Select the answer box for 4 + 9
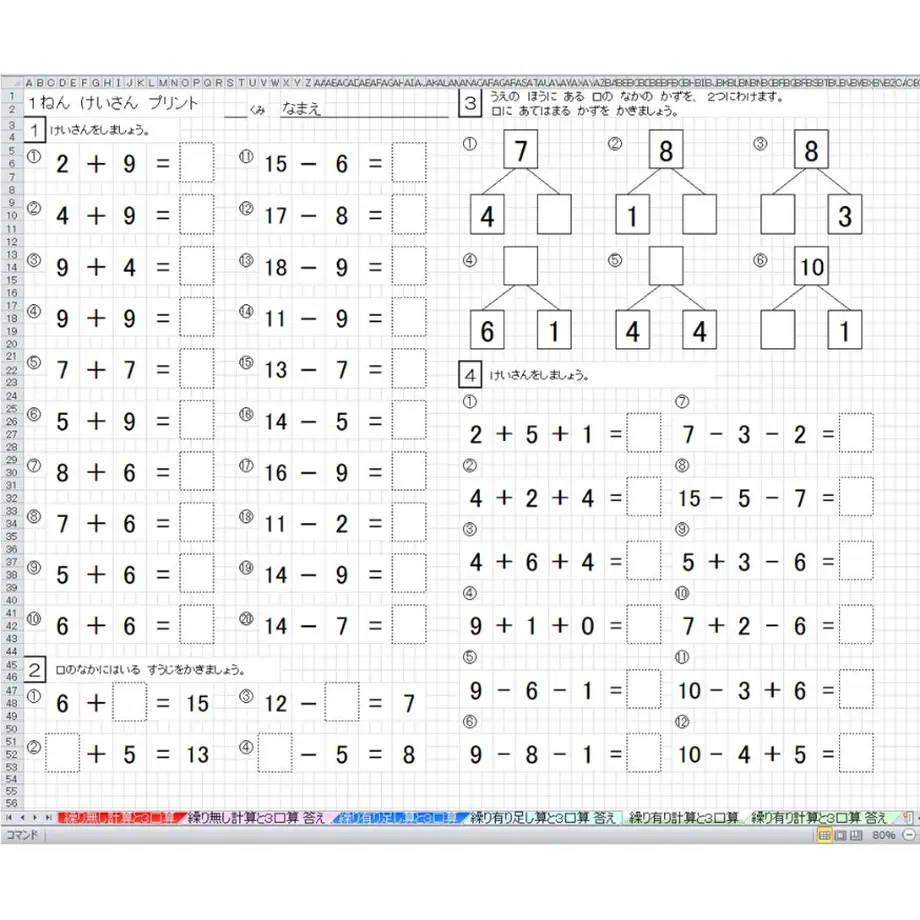This screenshot has height=920, width=920. (197, 214)
